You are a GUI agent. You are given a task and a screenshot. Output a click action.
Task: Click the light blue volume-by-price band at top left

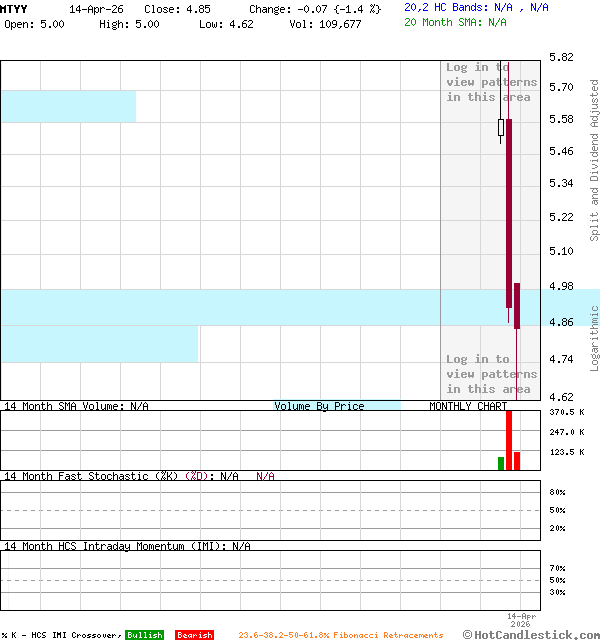tap(68, 106)
